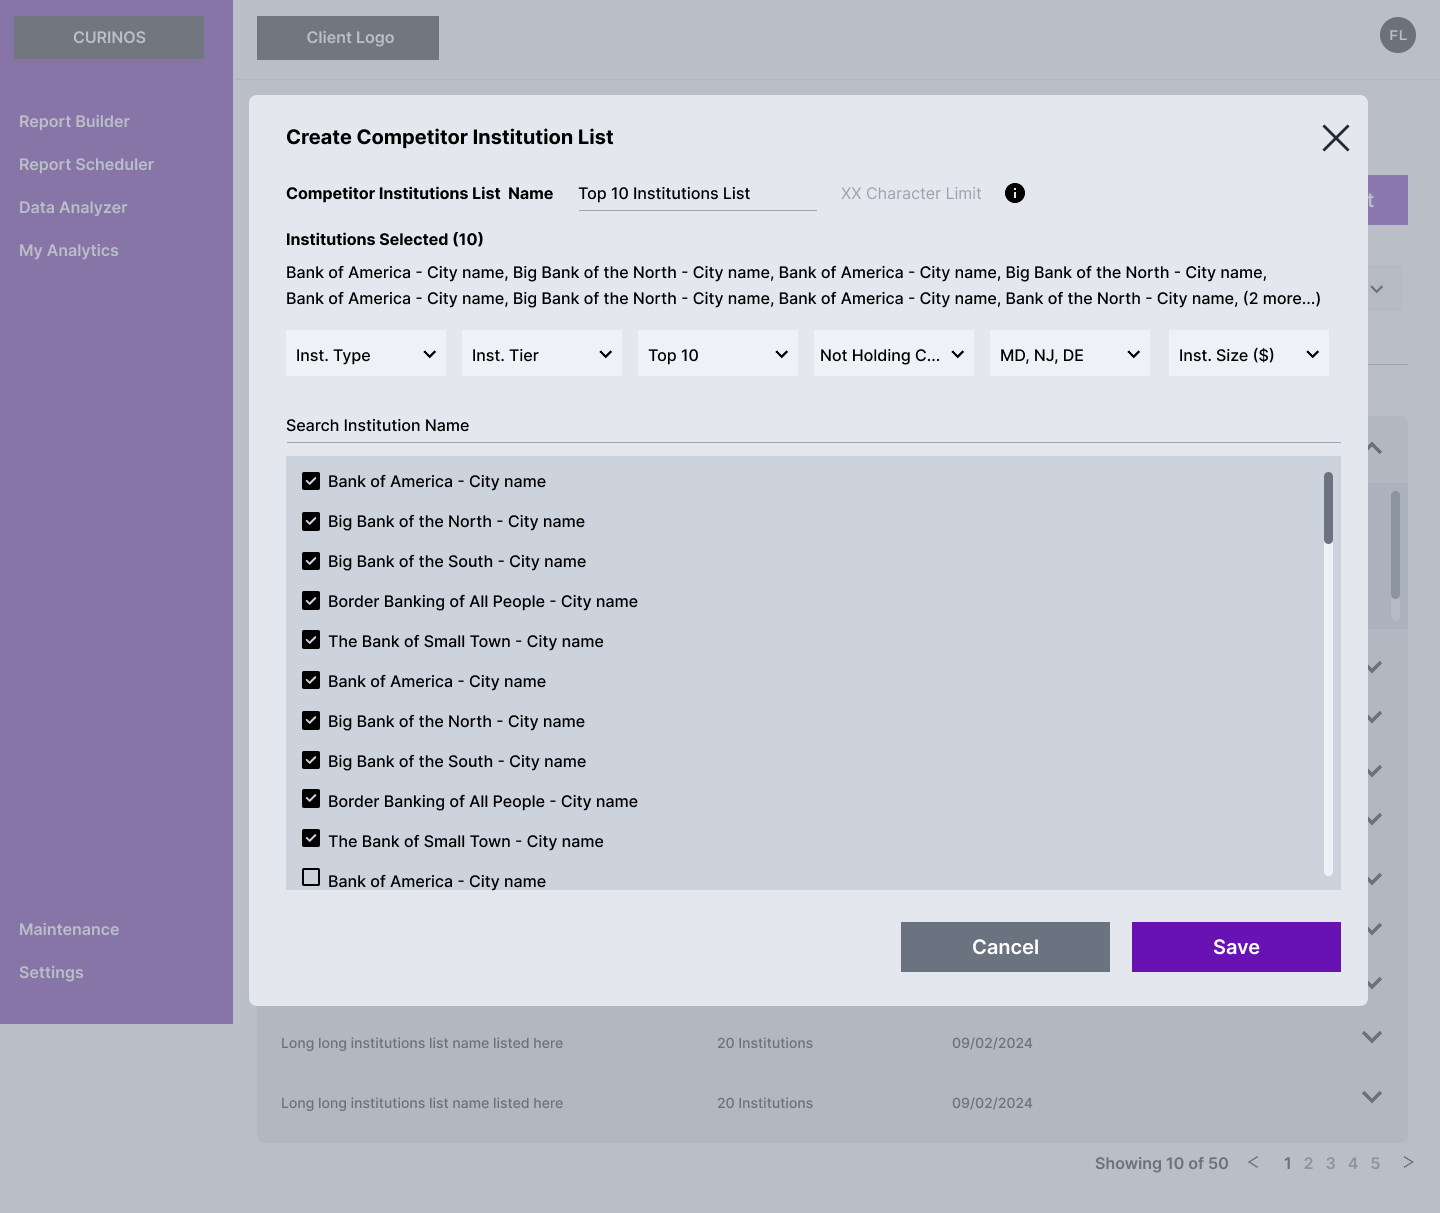The width and height of the screenshot is (1440, 1213).
Task: Close the Create Competitor Institution List dialog
Action: [x=1336, y=138]
